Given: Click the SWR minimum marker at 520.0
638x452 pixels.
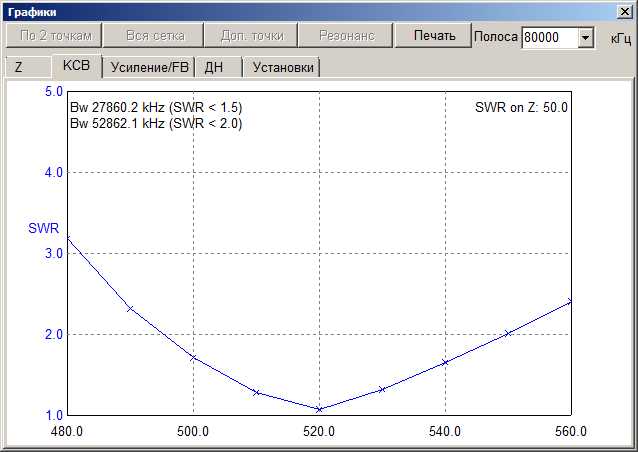Looking at the screenshot, I should click(319, 409).
